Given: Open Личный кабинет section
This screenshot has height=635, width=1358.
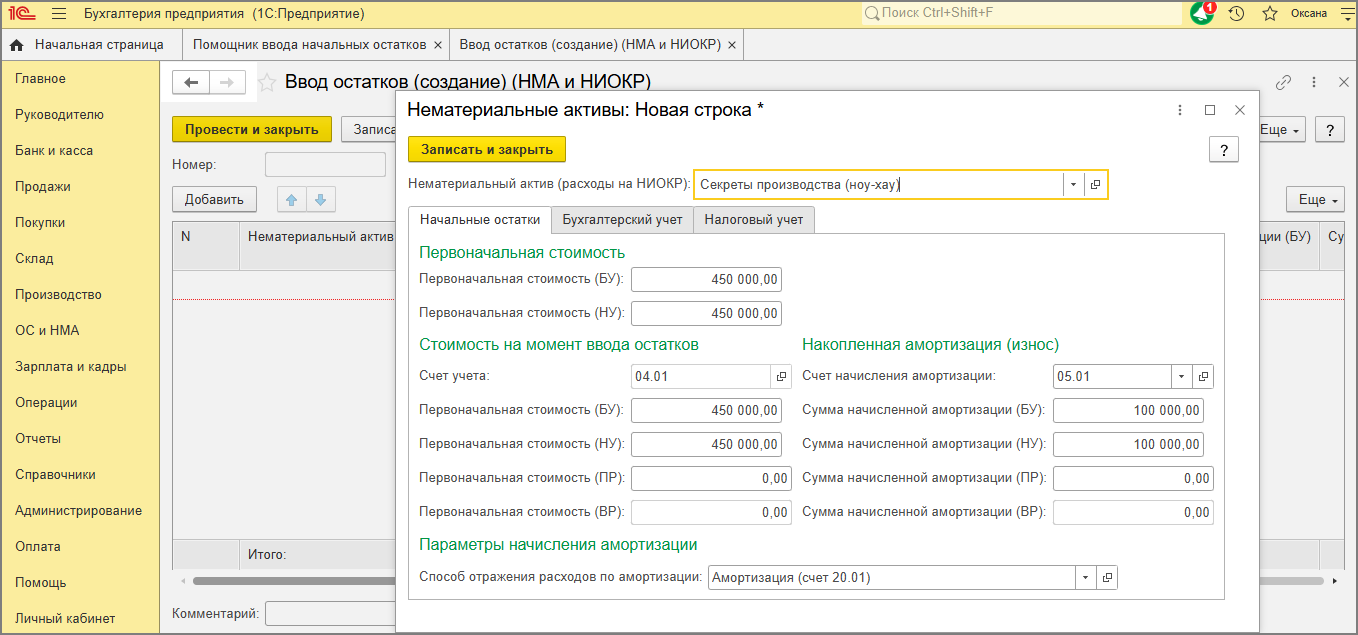Looking at the screenshot, I should coord(65,619).
